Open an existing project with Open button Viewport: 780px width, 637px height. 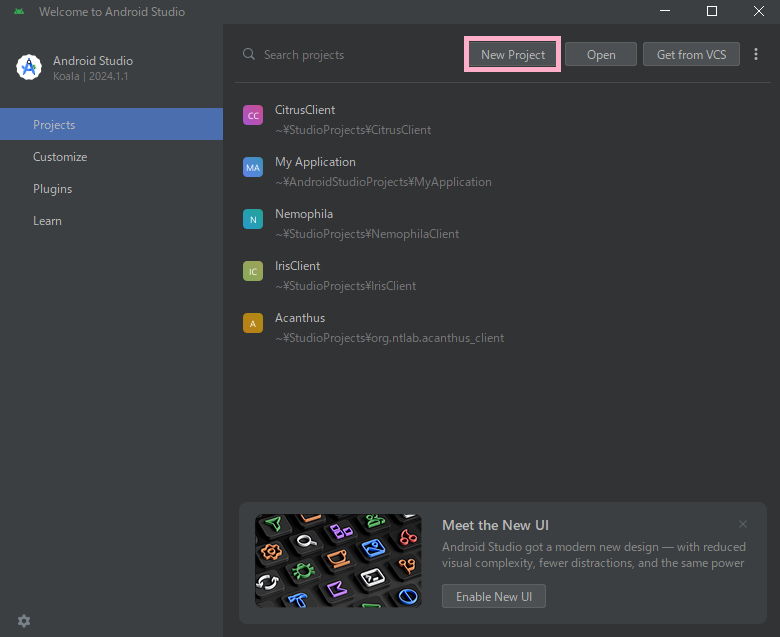pyautogui.click(x=601, y=55)
